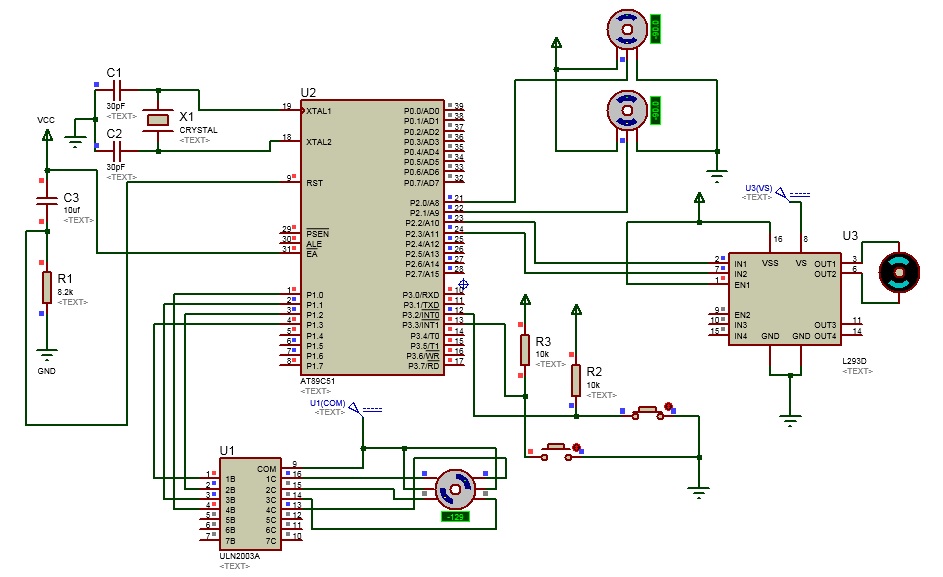The image size is (943, 577).
Task: Click the P2.0/A8 pin label
Action: point(425,203)
